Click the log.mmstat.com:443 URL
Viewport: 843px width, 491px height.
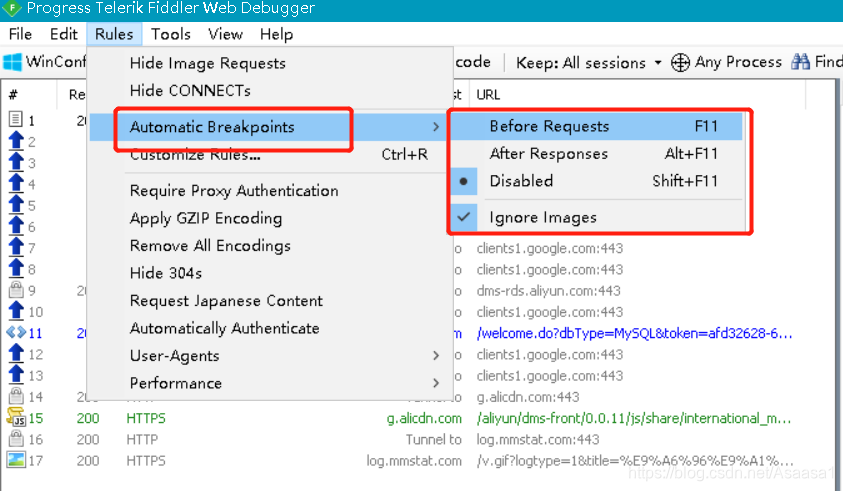click(x=538, y=439)
